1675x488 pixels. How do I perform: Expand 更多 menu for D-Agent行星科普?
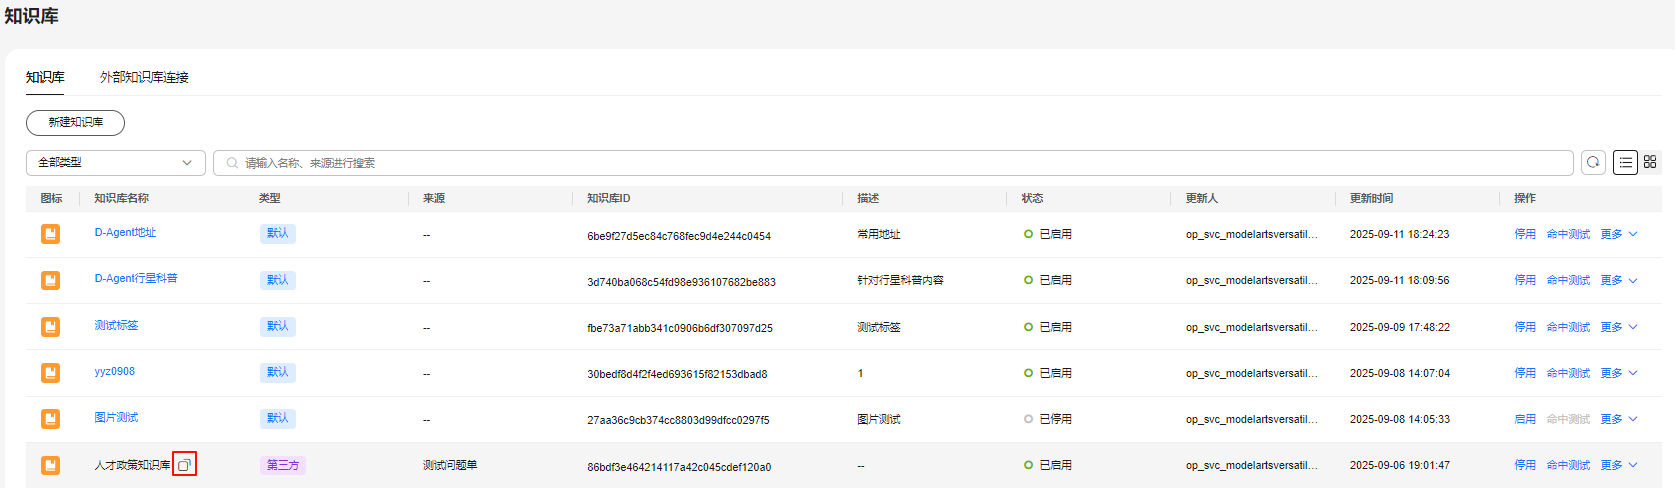[x=1618, y=280]
